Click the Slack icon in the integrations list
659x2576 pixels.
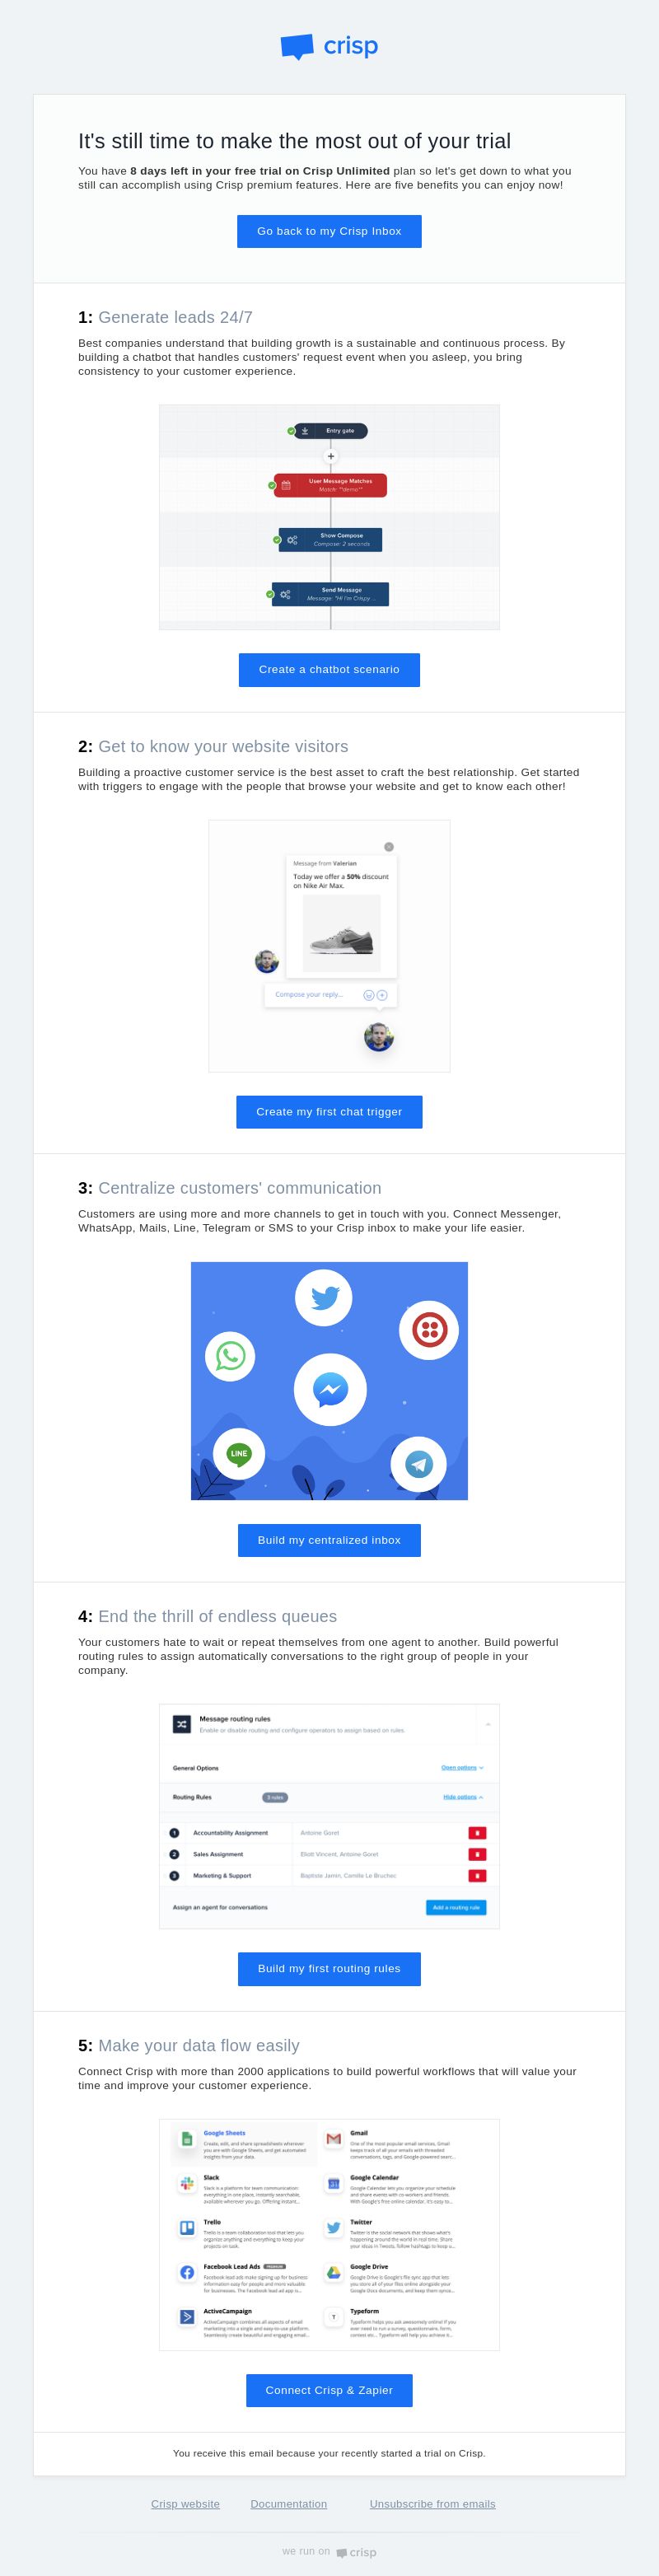pyautogui.click(x=187, y=2183)
